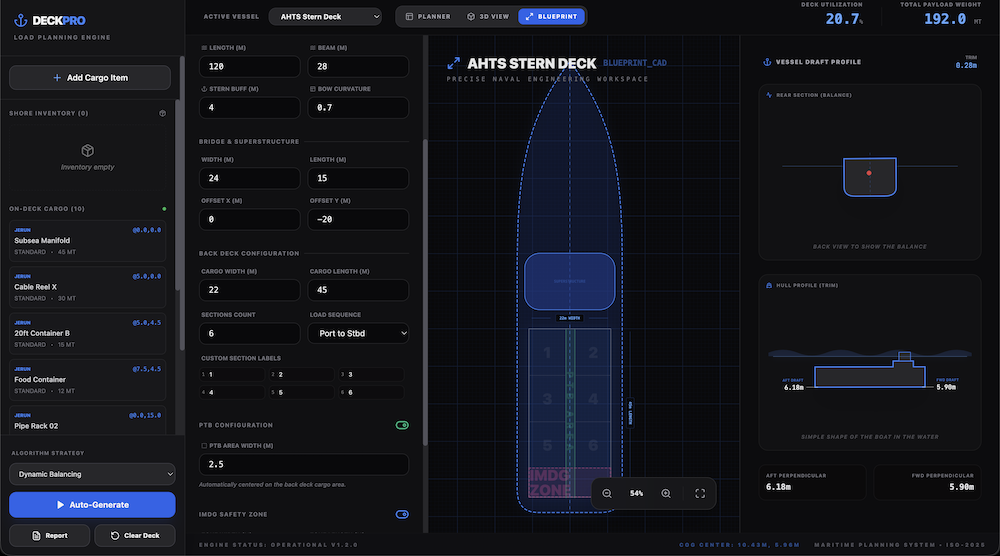
Task: Select the Cable Reel X cargo card
Action: tap(87, 288)
